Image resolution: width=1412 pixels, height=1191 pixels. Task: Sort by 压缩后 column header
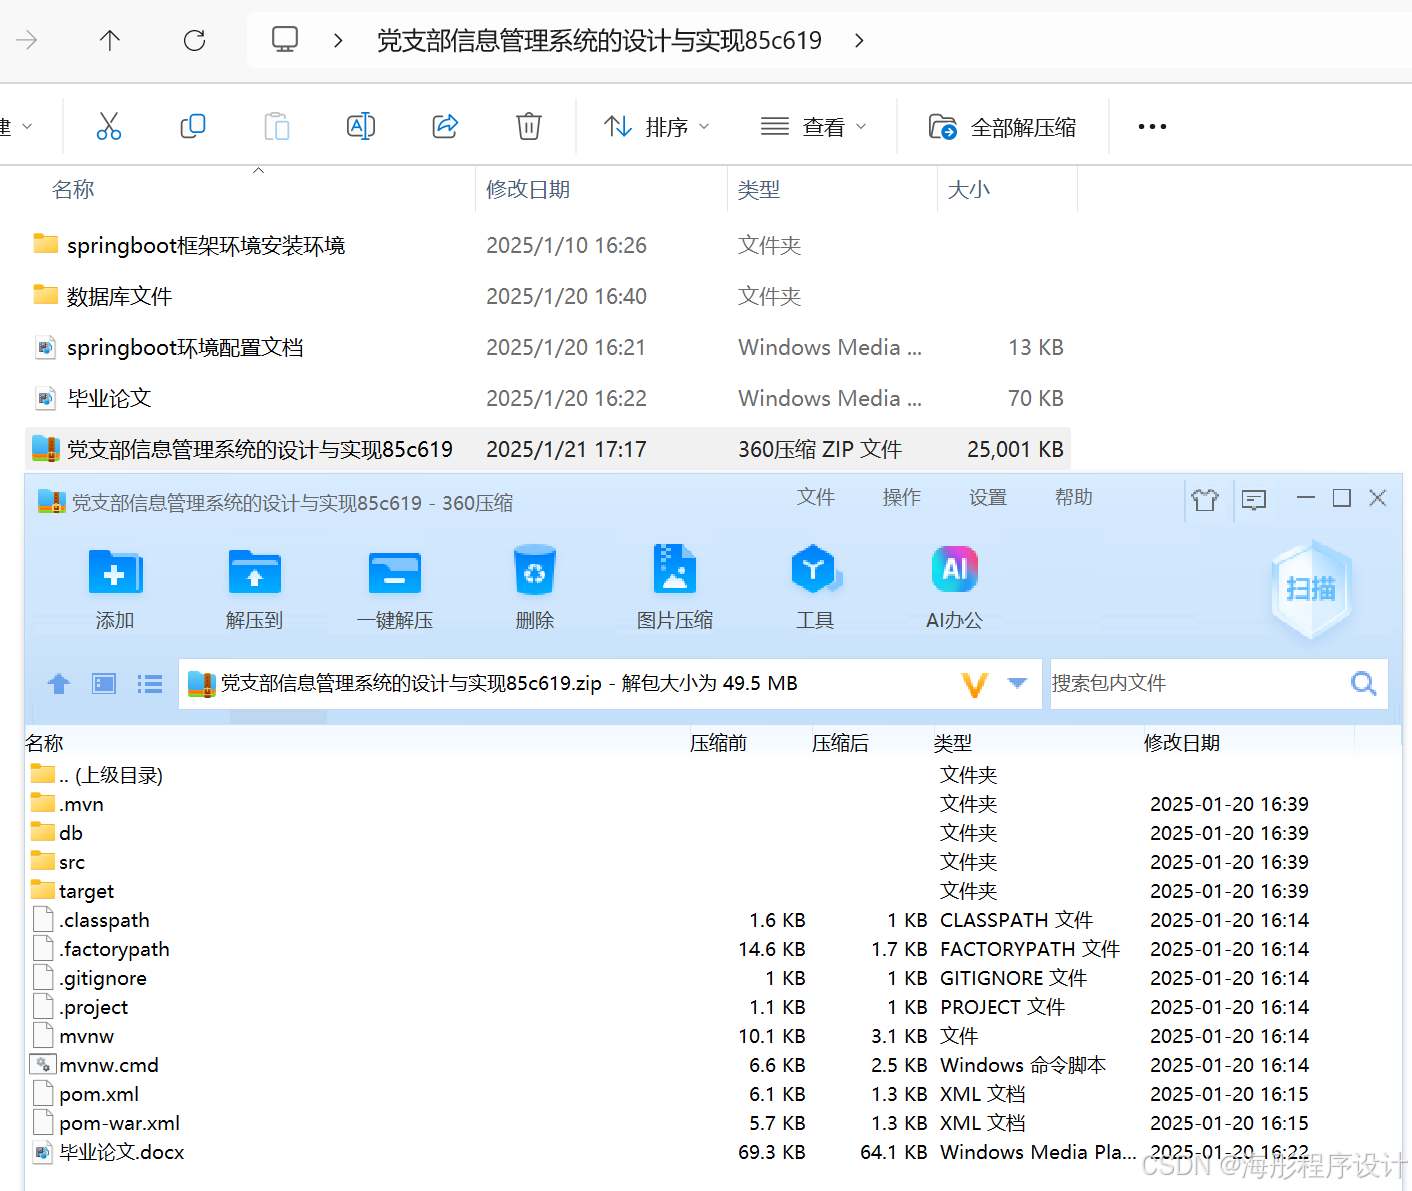pos(840,743)
